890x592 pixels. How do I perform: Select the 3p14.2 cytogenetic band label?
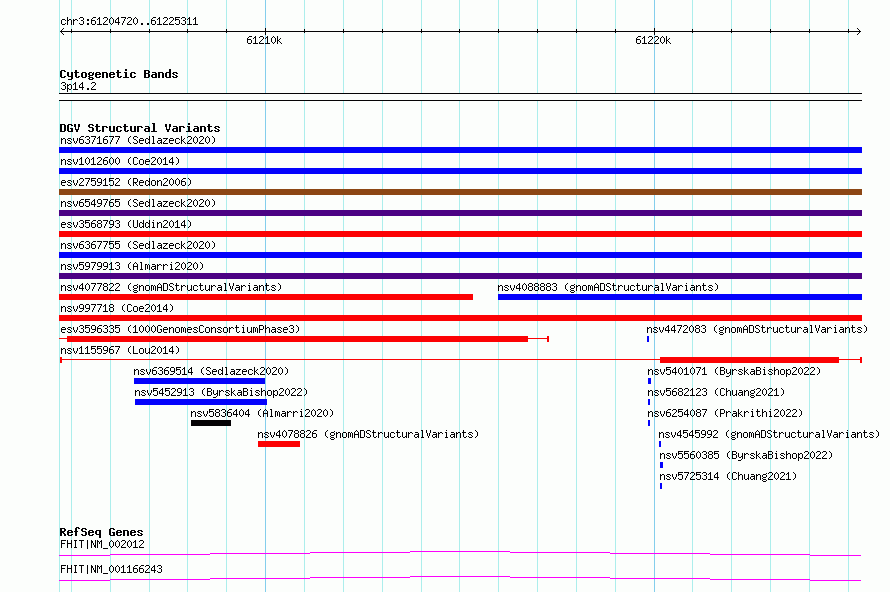pos(78,86)
